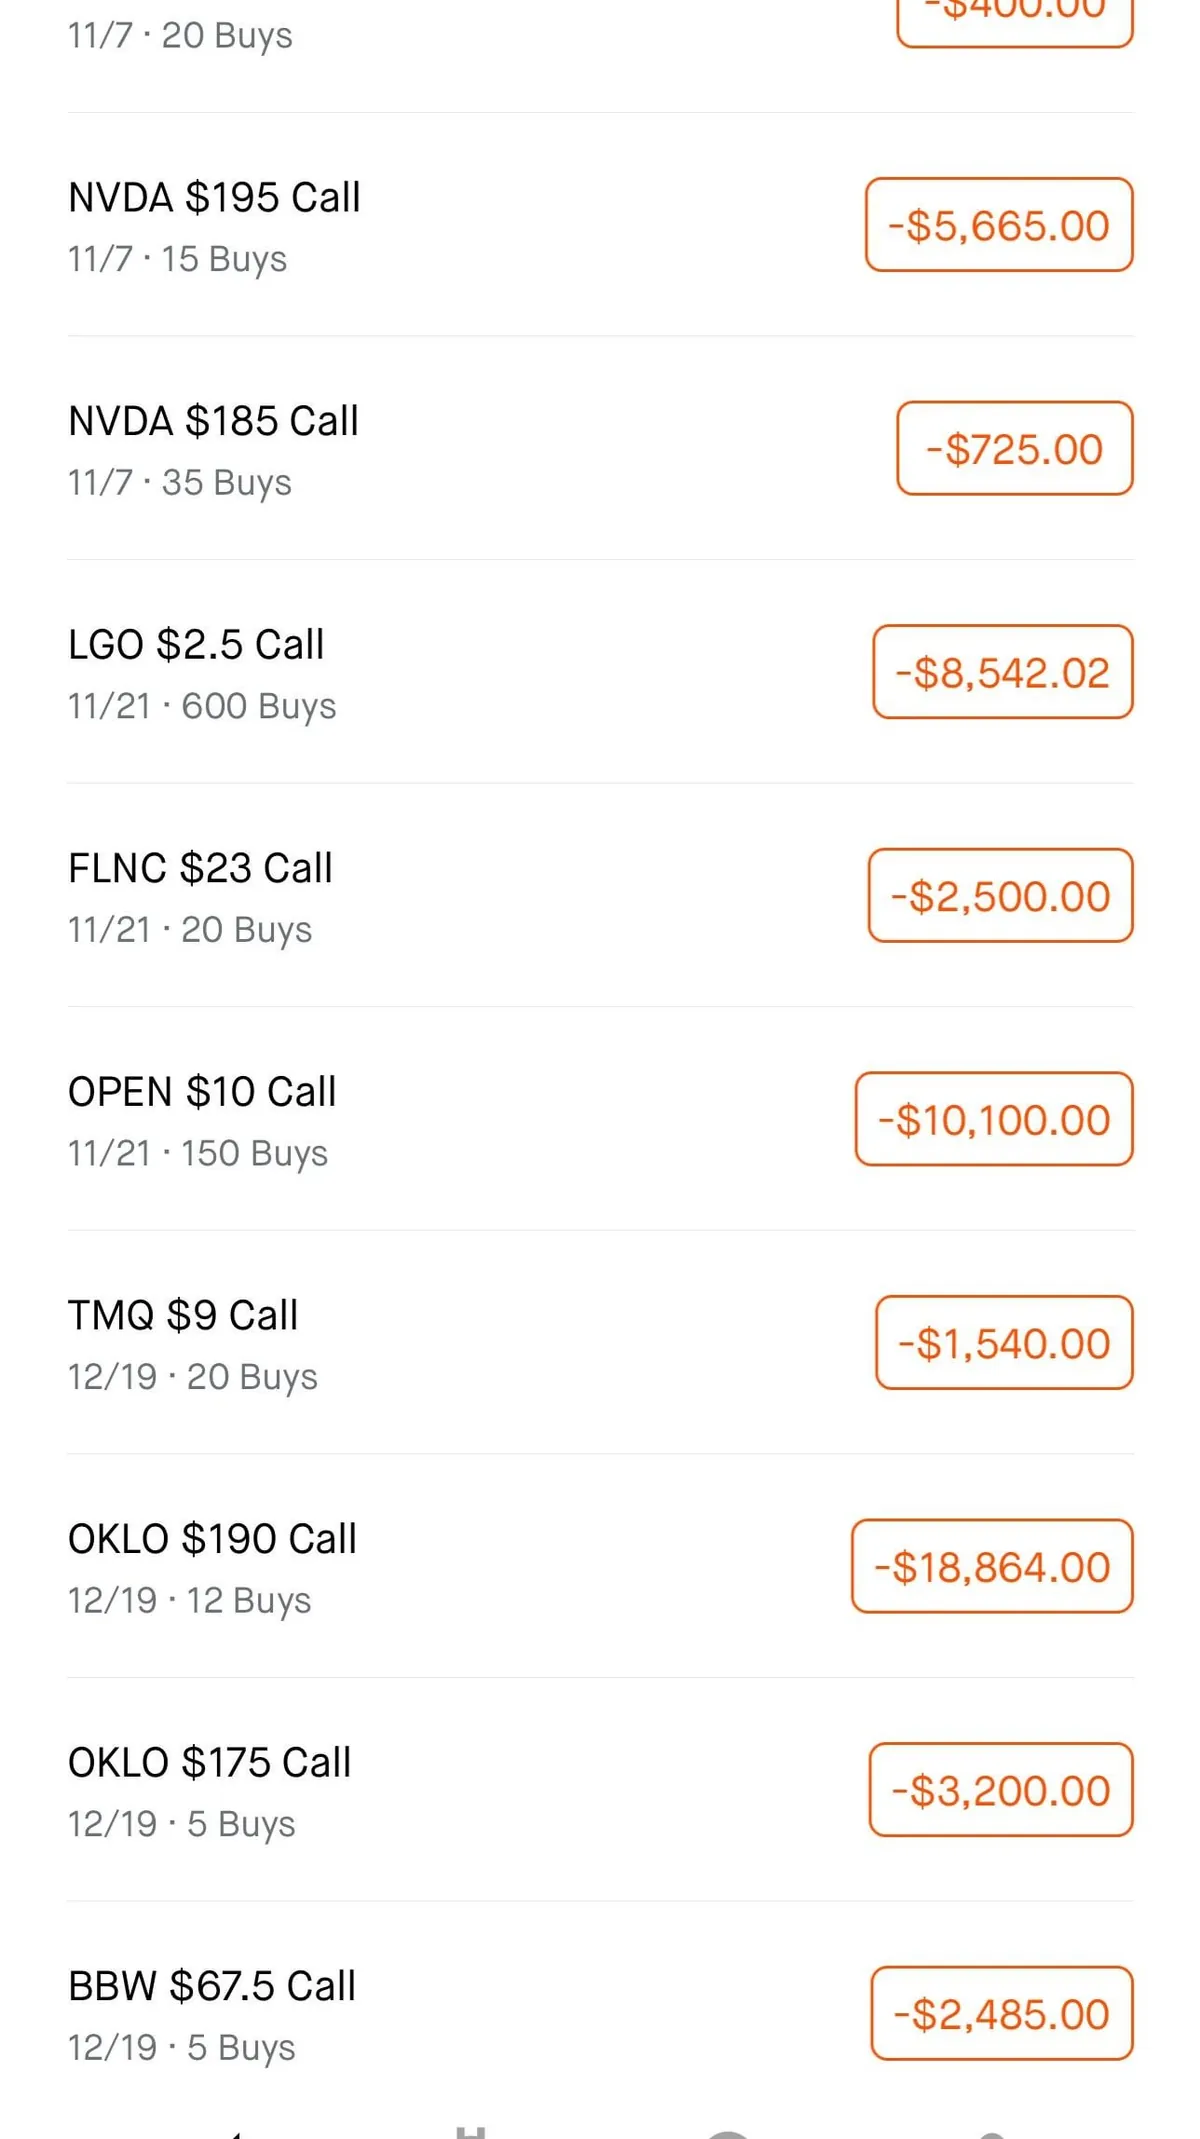Open the NVDA $185 Call position

(x=213, y=449)
